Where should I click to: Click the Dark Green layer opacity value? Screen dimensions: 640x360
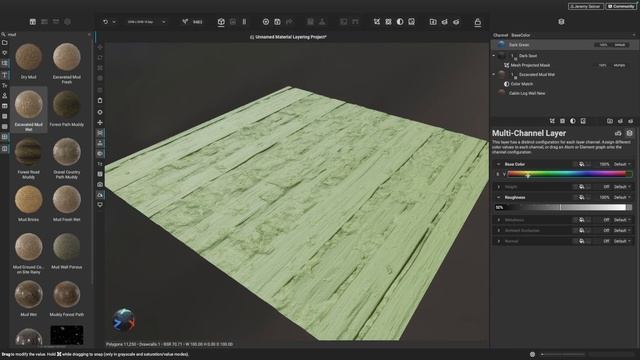tap(603, 45)
